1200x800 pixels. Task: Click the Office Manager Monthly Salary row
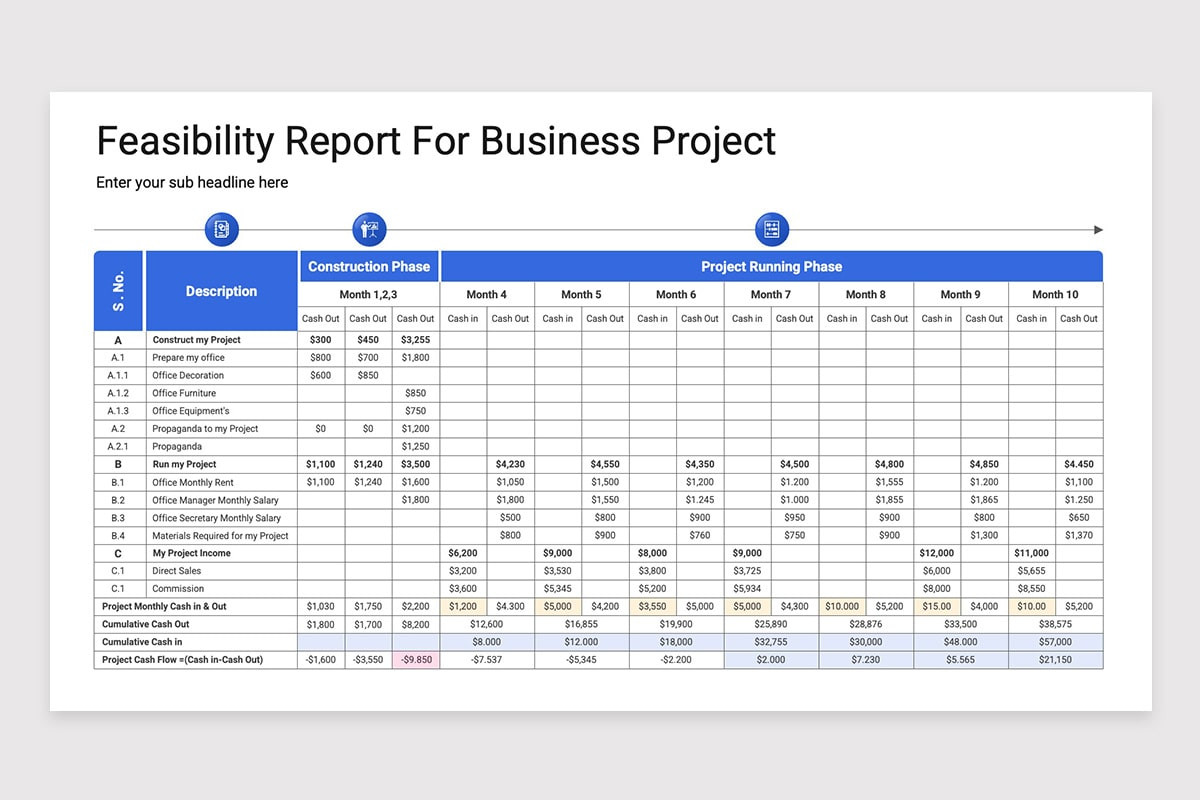point(598,500)
